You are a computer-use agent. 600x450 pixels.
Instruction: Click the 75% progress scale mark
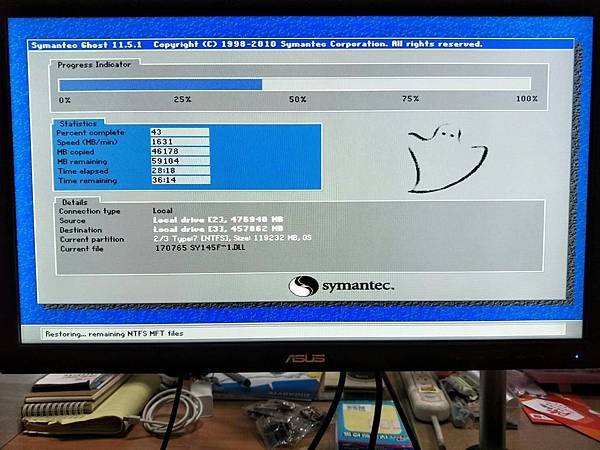pyautogui.click(x=410, y=99)
